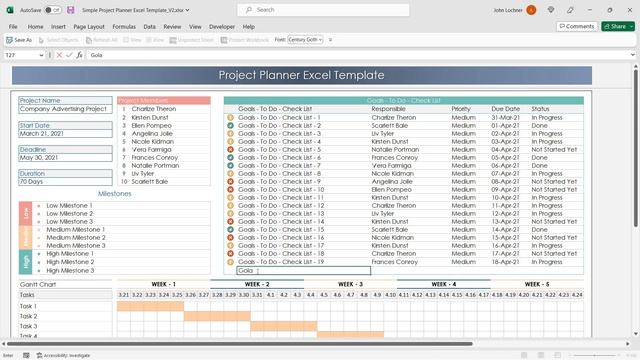Image resolution: width=640 pixels, height=360 pixels.
Task: Click the orange status icon of Check List - 19
Action: [230, 262]
